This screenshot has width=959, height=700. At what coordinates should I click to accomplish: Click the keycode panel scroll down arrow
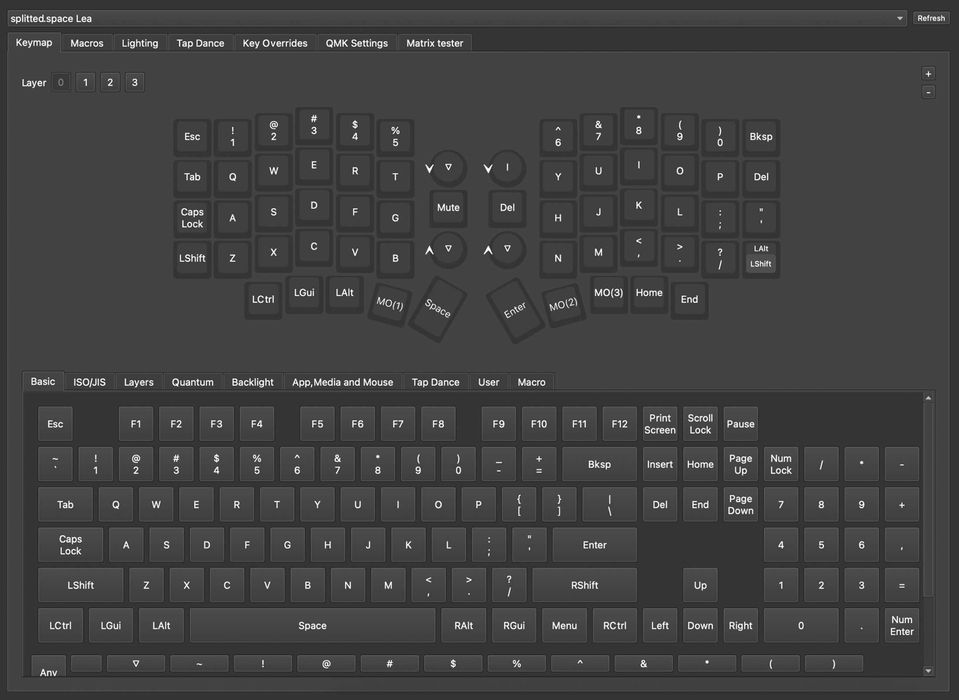point(928,671)
